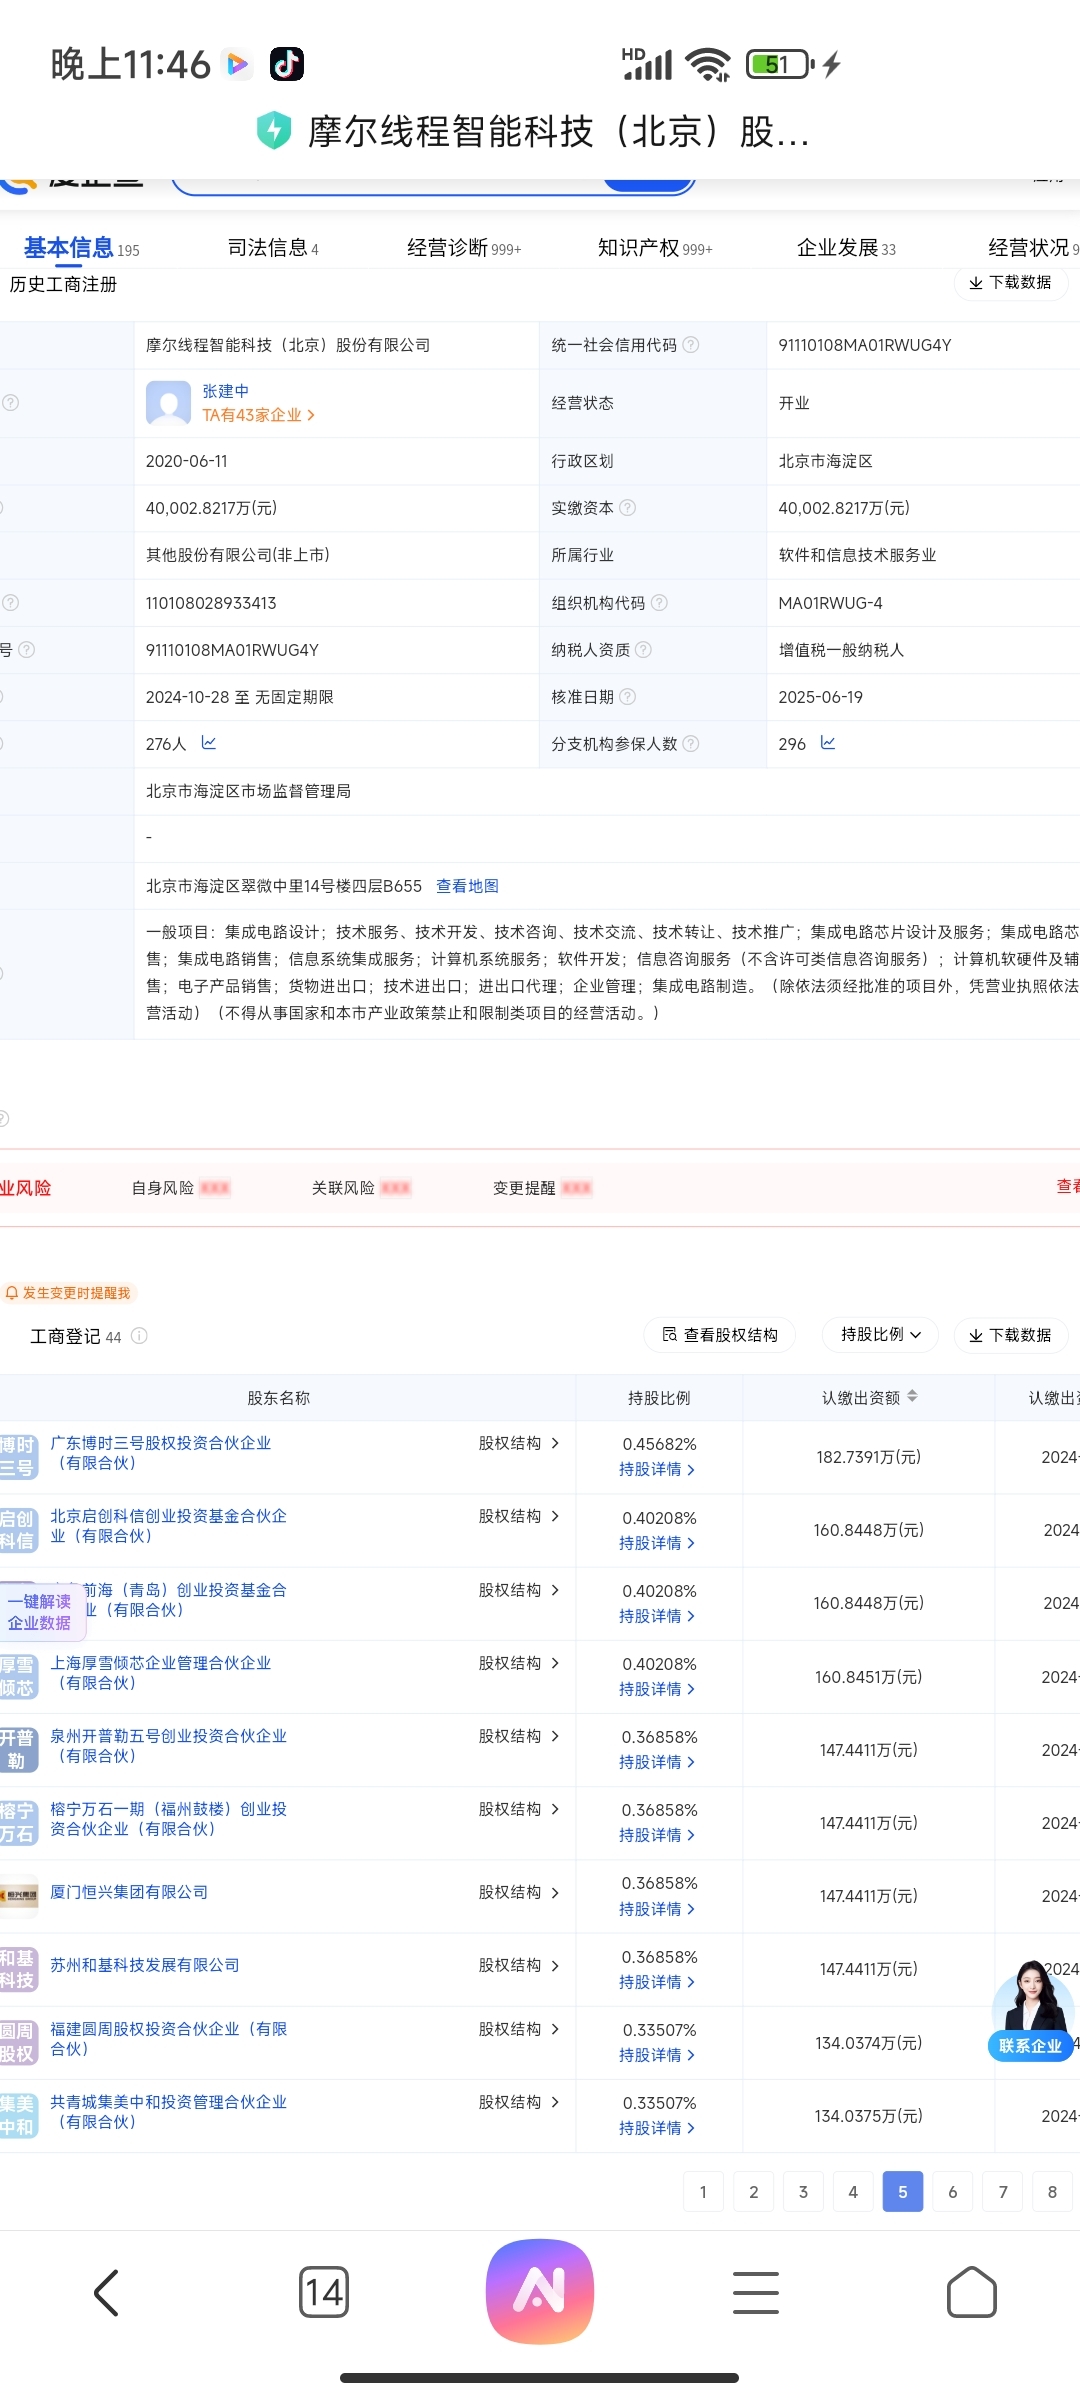Download shareholder data via lower 下载数据

click(x=1011, y=1335)
